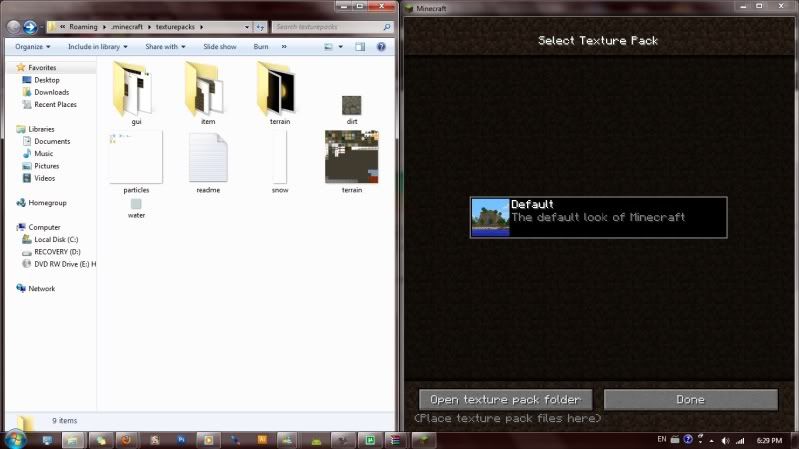This screenshot has height=449, width=799.
Task: Open Pictures library
Action: pos(46,166)
